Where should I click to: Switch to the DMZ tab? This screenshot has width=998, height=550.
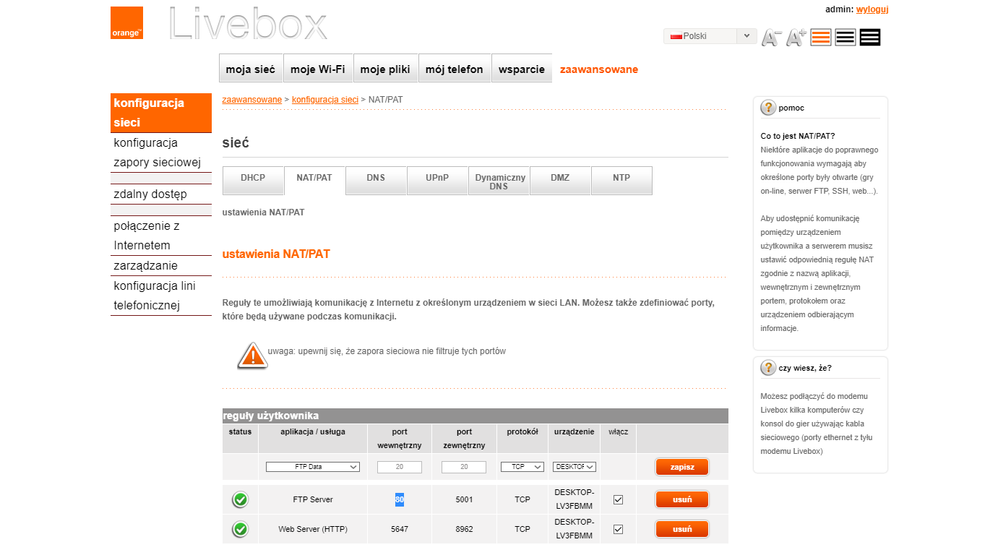click(x=560, y=178)
